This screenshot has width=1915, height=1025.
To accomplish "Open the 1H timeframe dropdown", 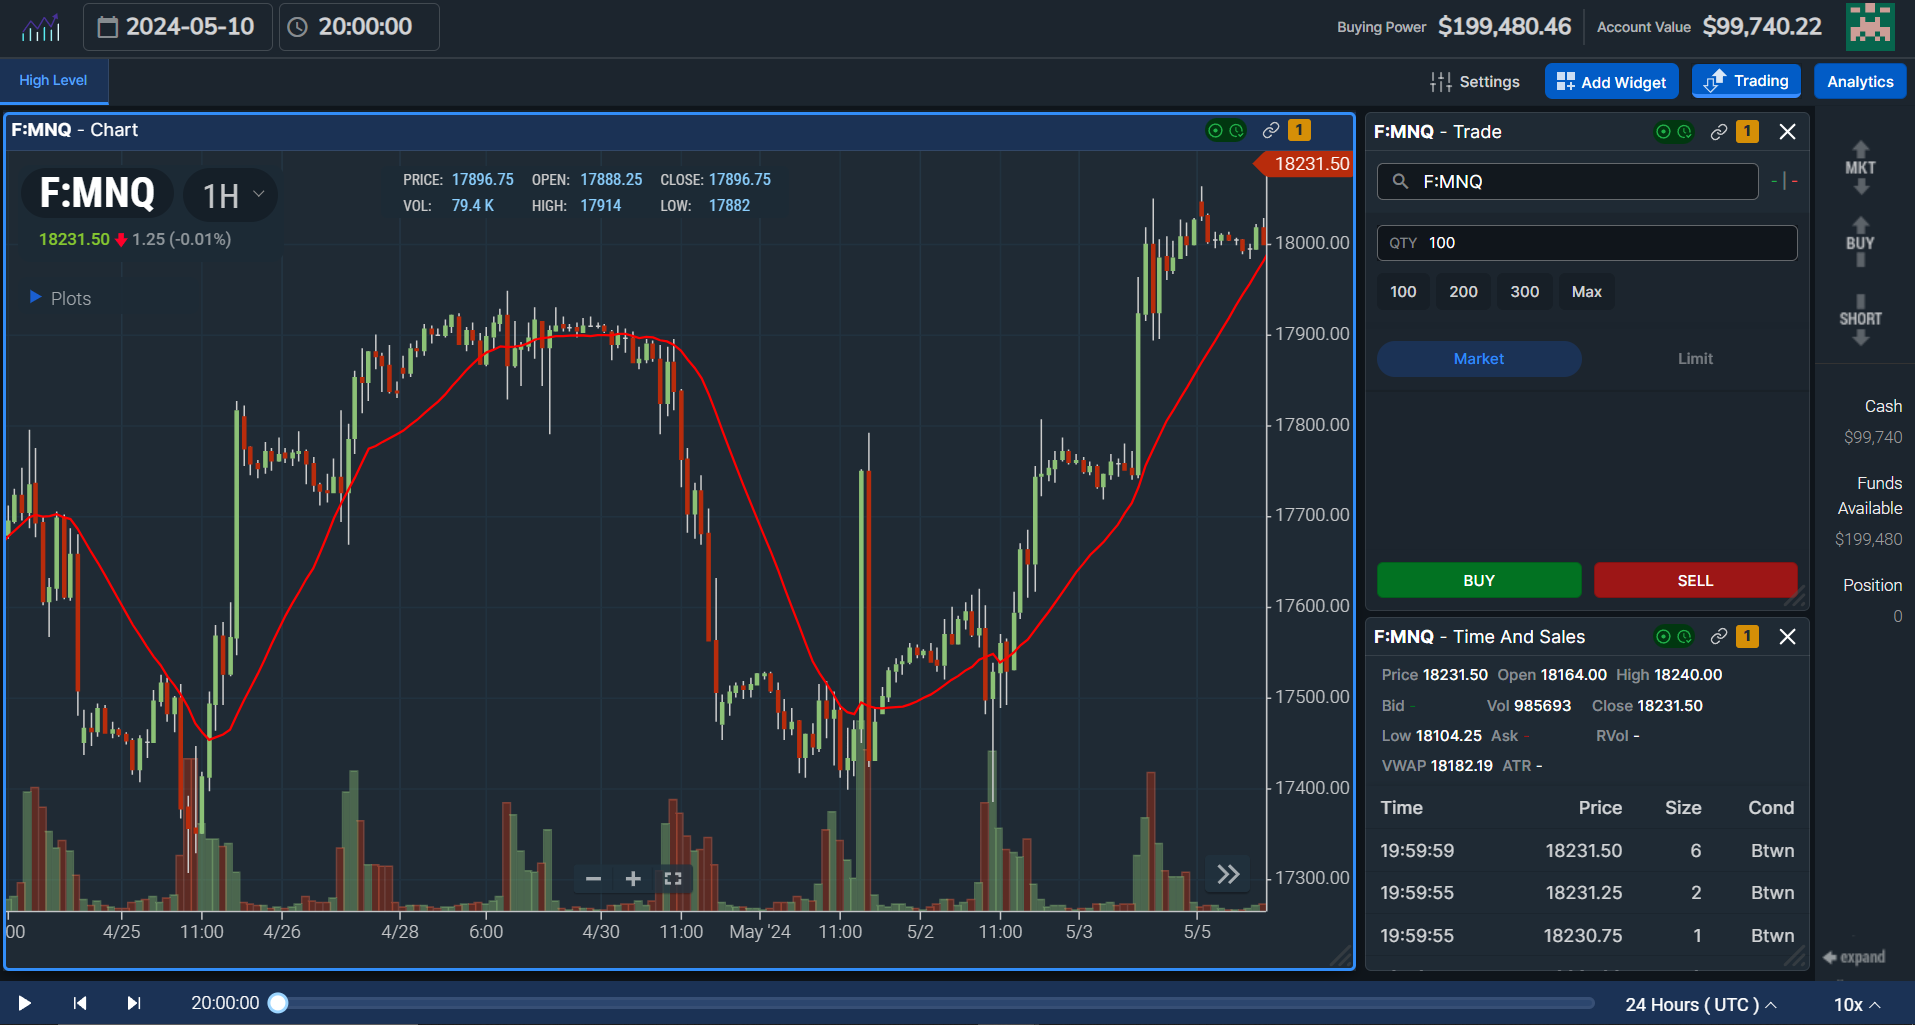I will coord(230,194).
